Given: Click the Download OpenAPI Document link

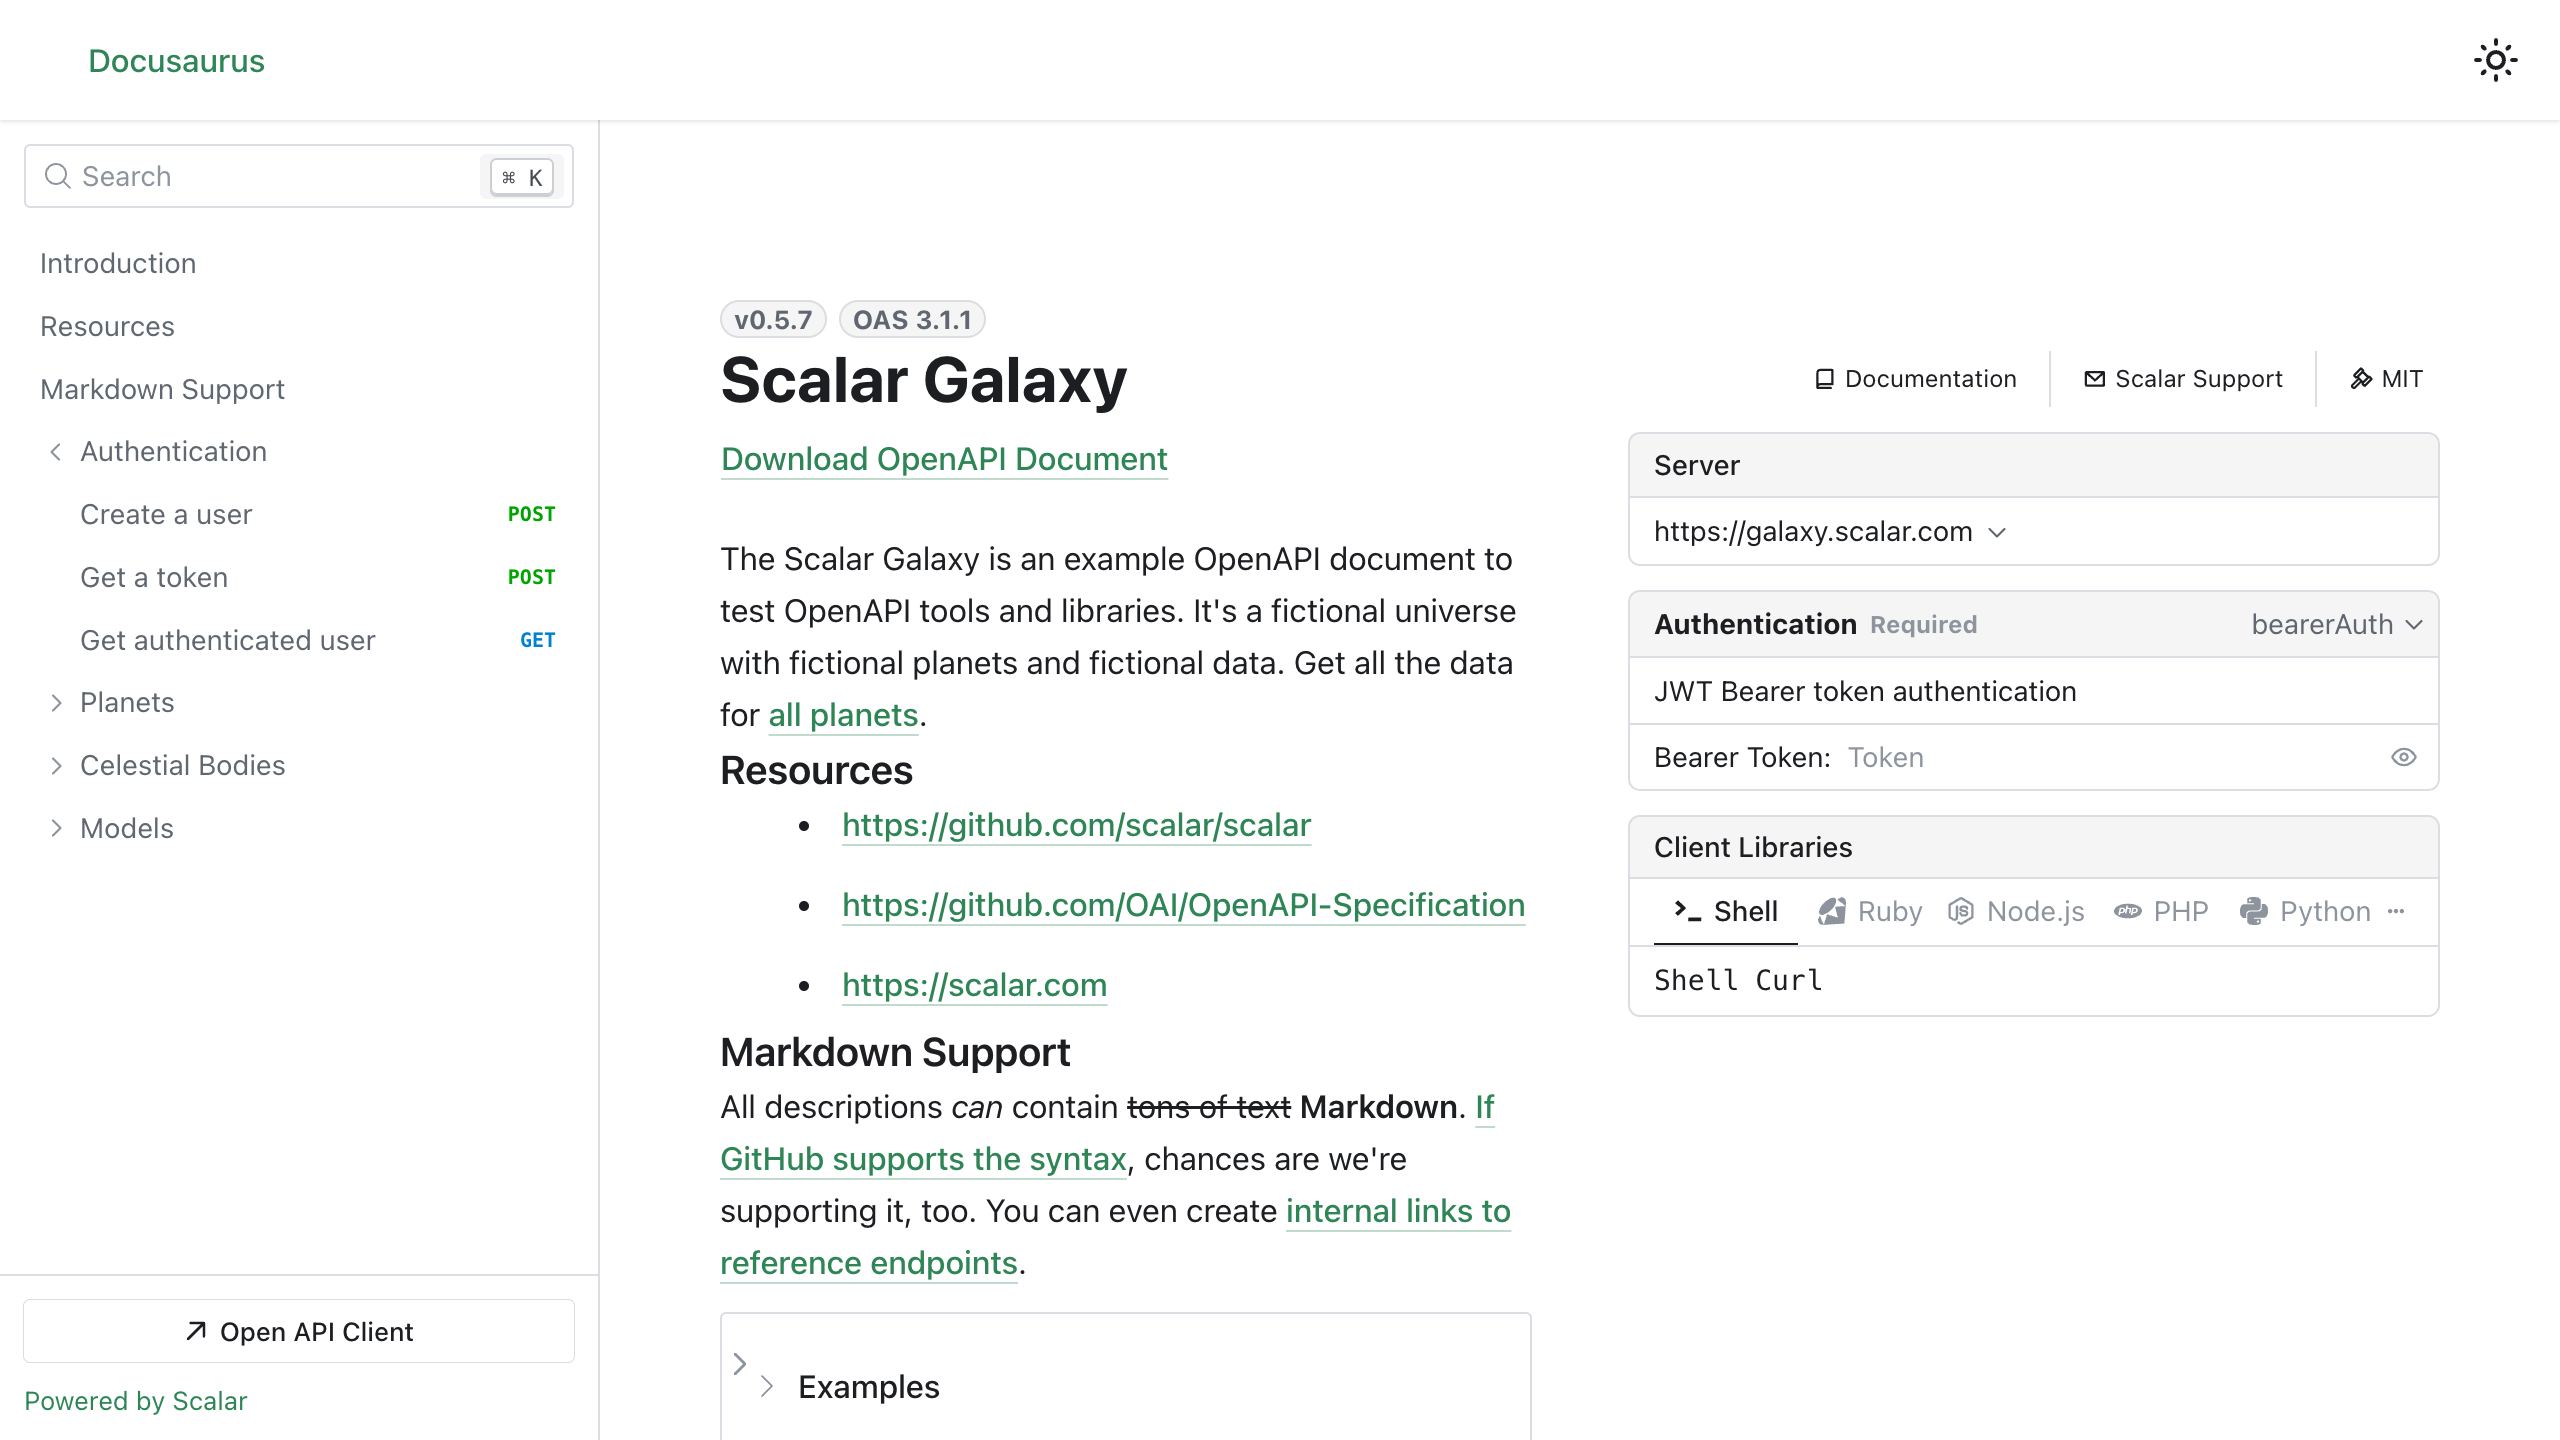Looking at the screenshot, I should (943, 459).
